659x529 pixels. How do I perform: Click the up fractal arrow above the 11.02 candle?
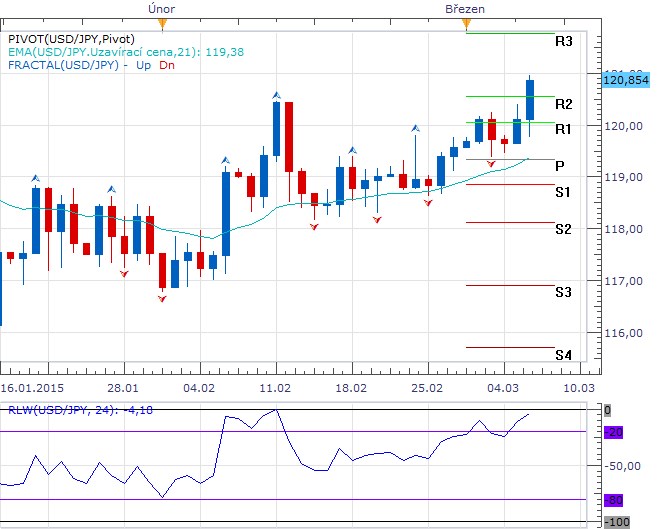point(276,95)
